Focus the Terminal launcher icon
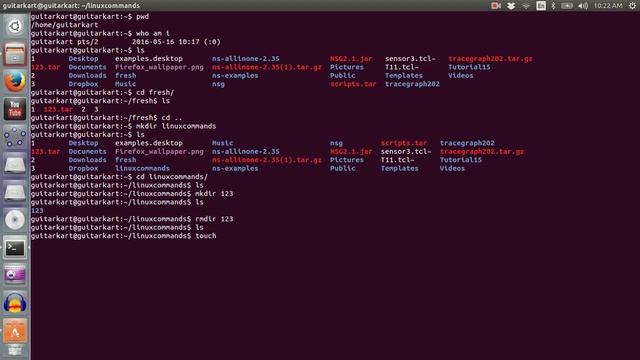The width and height of the screenshot is (640, 360). (x=15, y=248)
